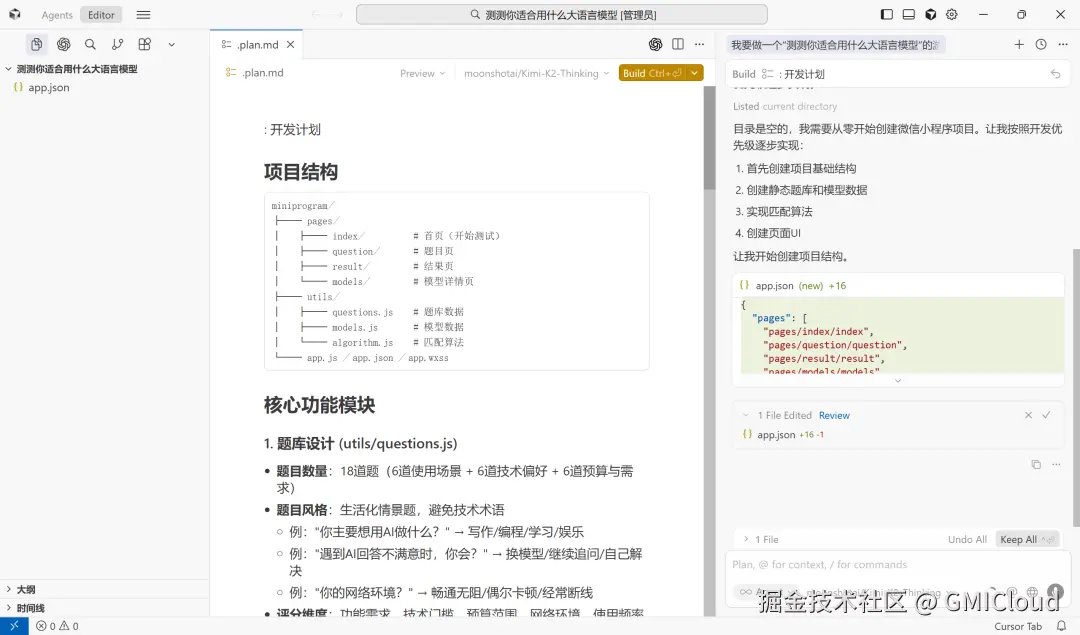The width and height of the screenshot is (1080, 635).
Task: Click Undo All changes
Action: (x=967, y=539)
